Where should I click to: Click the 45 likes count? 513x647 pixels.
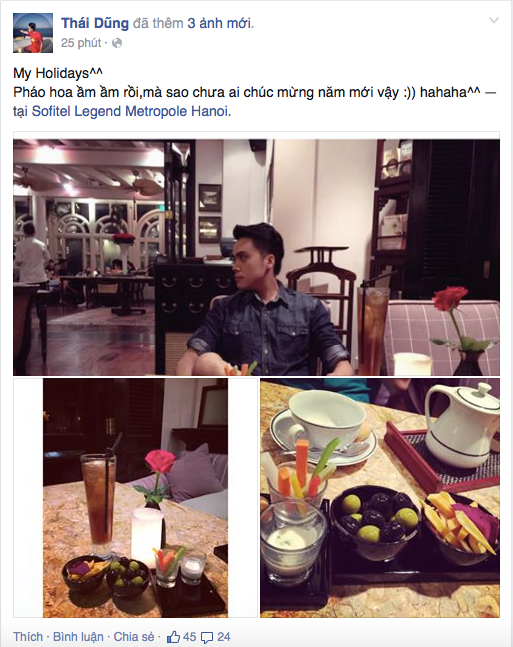(x=189, y=637)
